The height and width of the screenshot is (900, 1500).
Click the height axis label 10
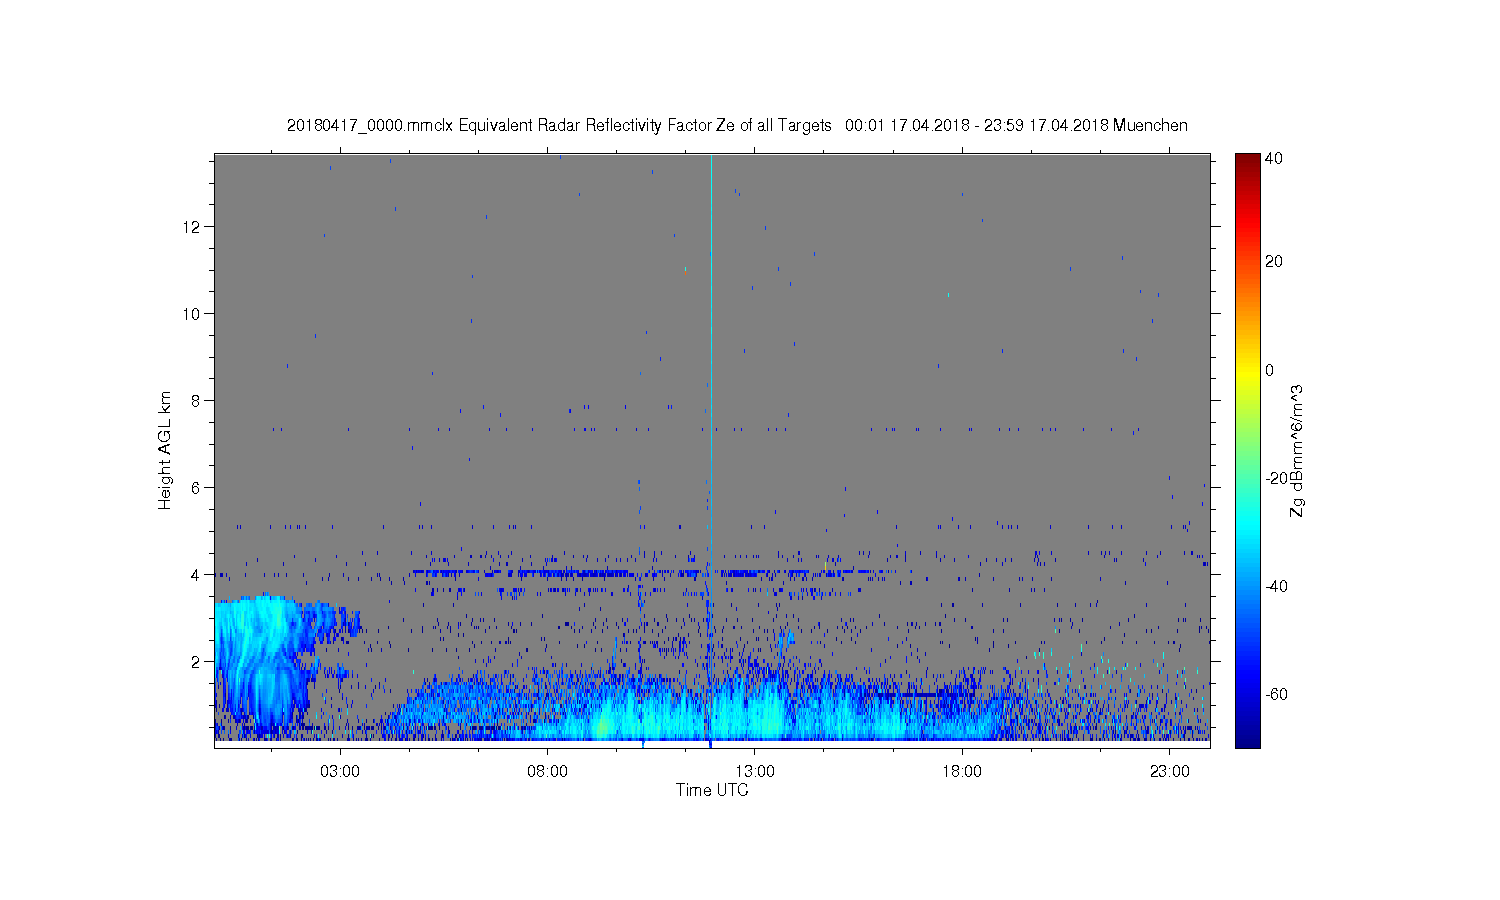pyautogui.click(x=193, y=314)
